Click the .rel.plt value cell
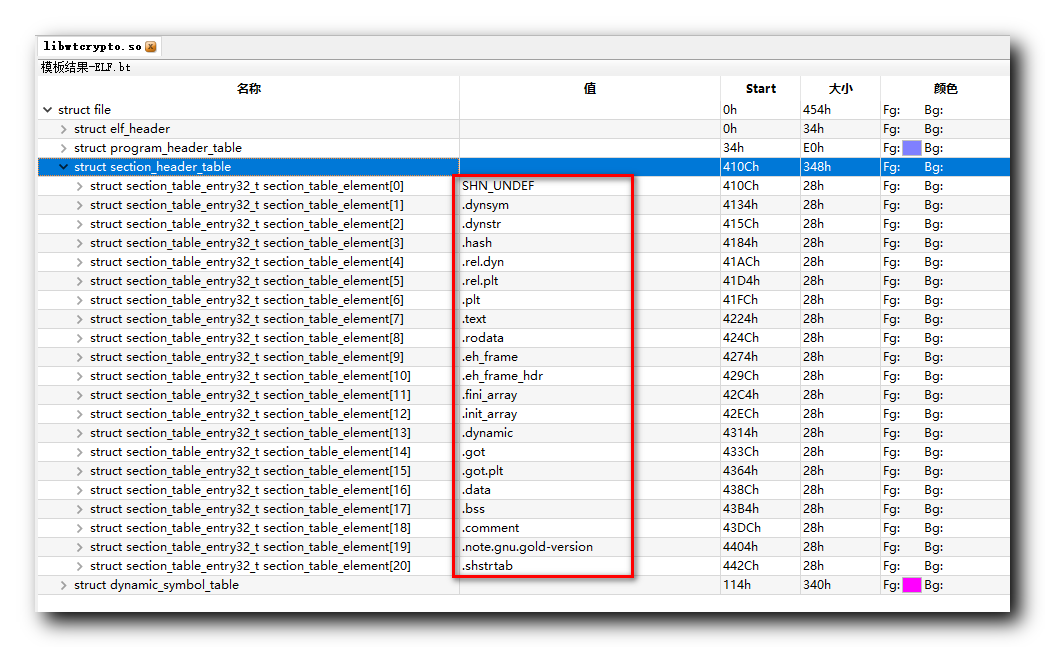The image size is (1045, 647). 590,281
